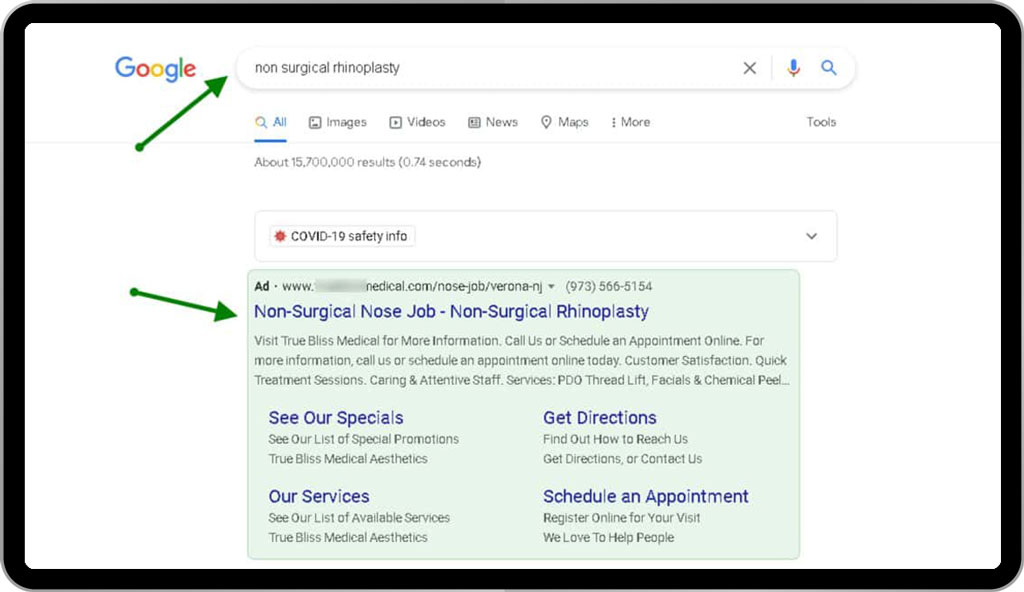Image resolution: width=1024 pixels, height=592 pixels.
Task: Switch to the Images tab
Action: (338, 122)
